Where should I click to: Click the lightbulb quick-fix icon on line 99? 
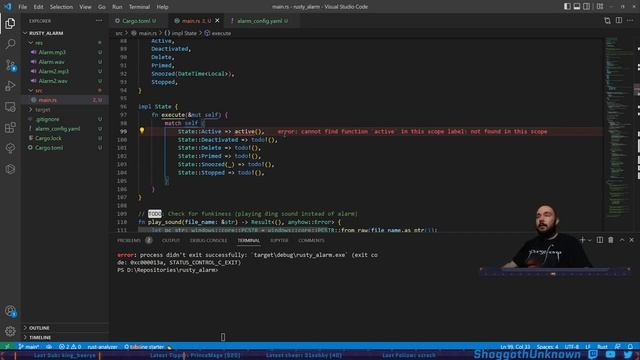click(x=142, y=131)
